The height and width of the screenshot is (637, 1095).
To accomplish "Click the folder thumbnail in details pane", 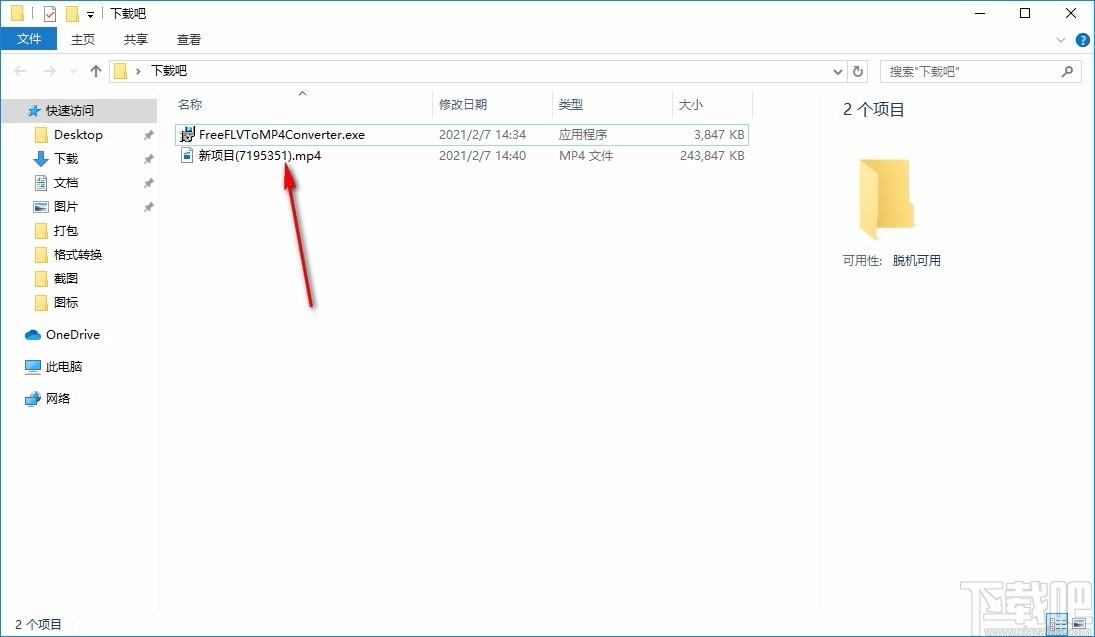I will coord(885,199).
